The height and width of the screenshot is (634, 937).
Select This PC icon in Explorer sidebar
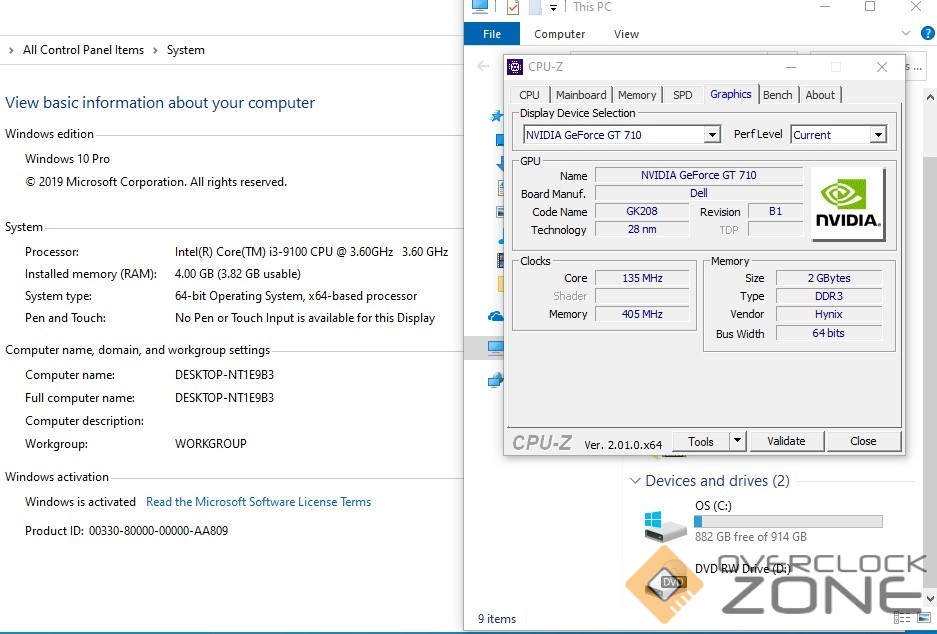[495, 347]
